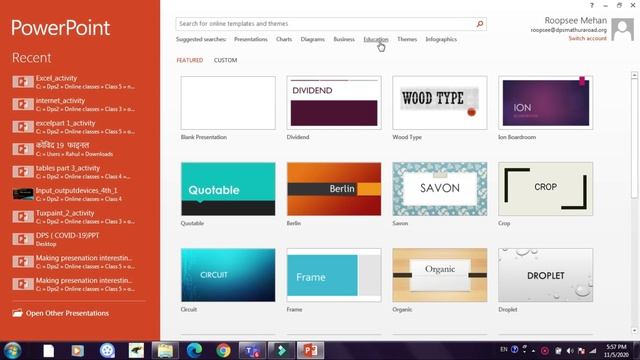The image size is (640, 360).
Task: Open Microsoft Edge from the taskbar
Action: (194, 351)
